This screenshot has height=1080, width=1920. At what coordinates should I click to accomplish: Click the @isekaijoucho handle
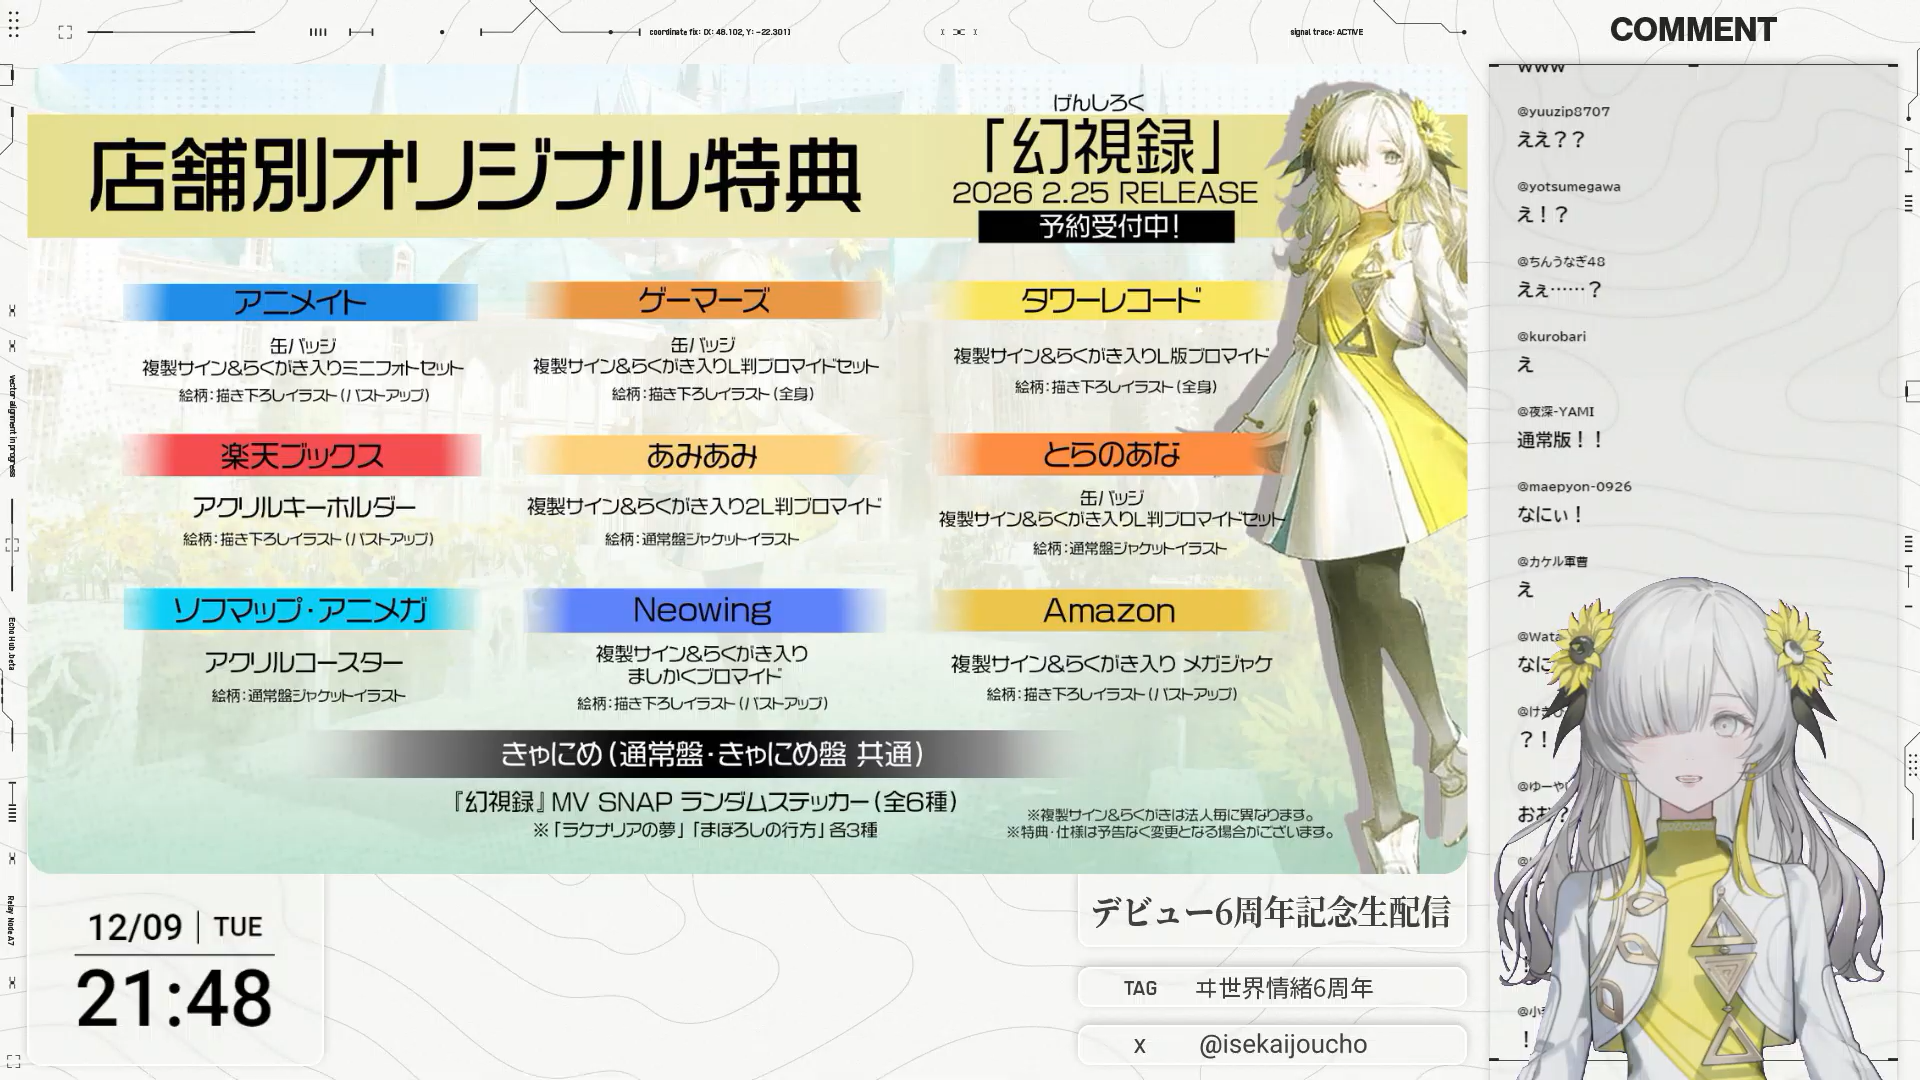(1282, 1045)
